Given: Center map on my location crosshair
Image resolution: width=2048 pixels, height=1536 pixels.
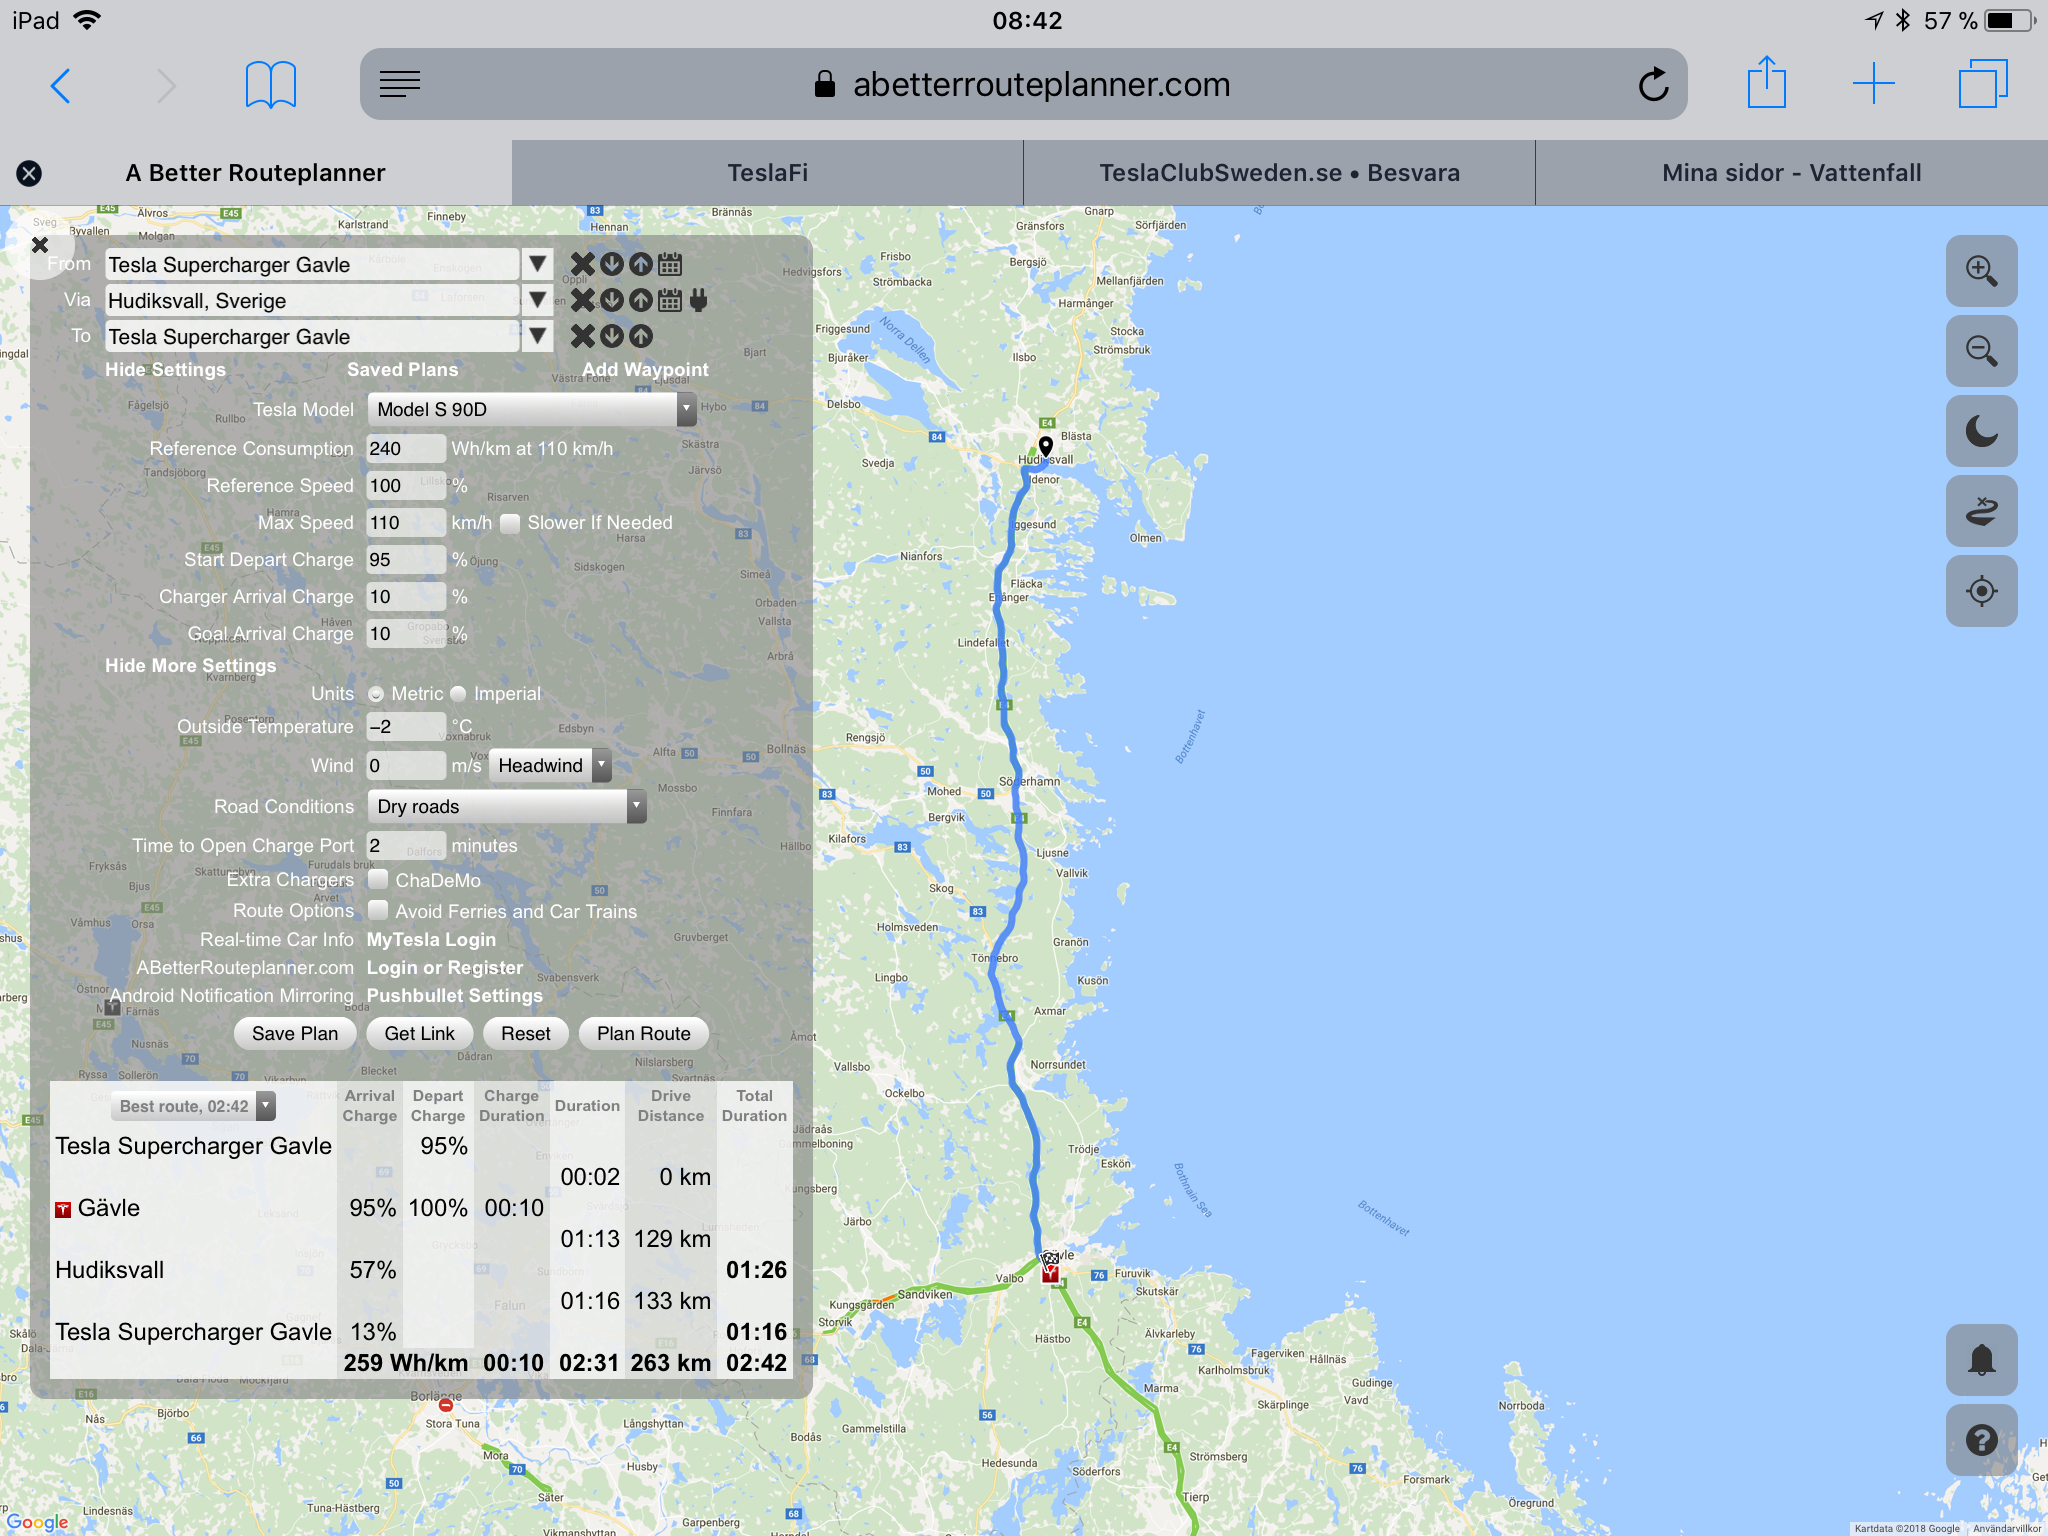Looking at the screenshot, I should point(1980,591).
